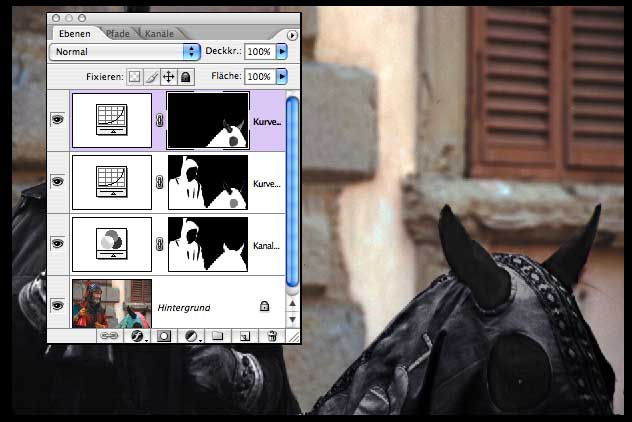Hide the Kanalmixer layer eye
Image resolution: width=632 pixels, height=422 pixels.
[58, 243]
